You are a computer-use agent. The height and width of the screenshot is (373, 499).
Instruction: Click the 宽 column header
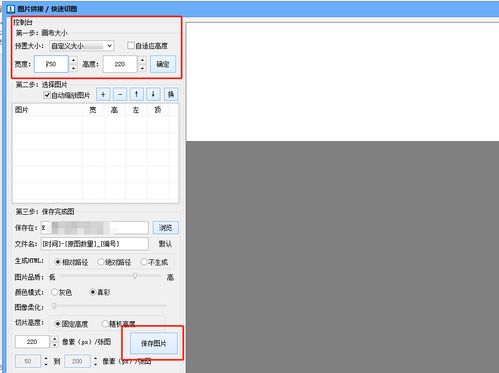pyautogui.click(x=93, y=110)
